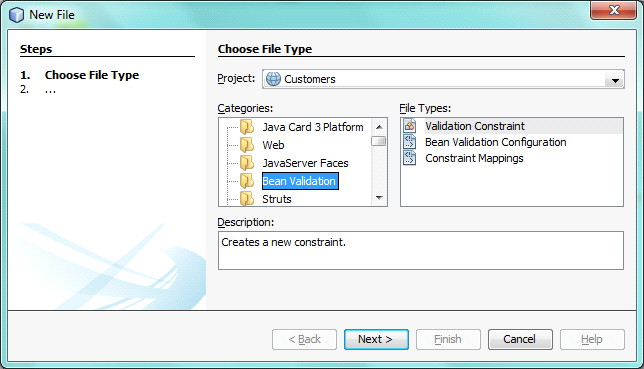Click the Finish button

click(x=448, y=339)
